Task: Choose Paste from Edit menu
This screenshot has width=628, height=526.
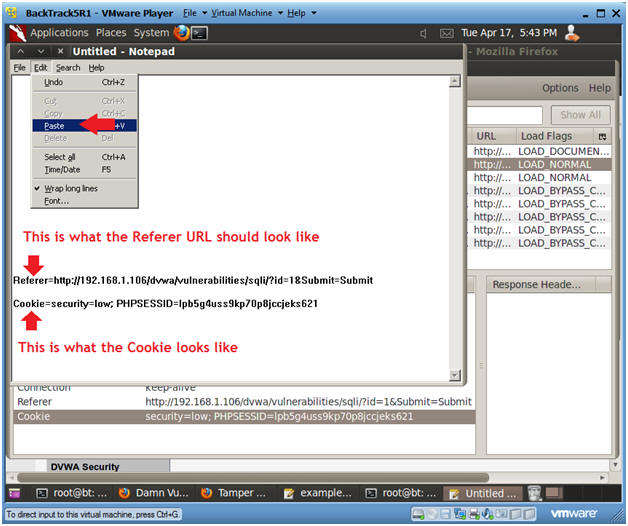Action: [85, 126]
